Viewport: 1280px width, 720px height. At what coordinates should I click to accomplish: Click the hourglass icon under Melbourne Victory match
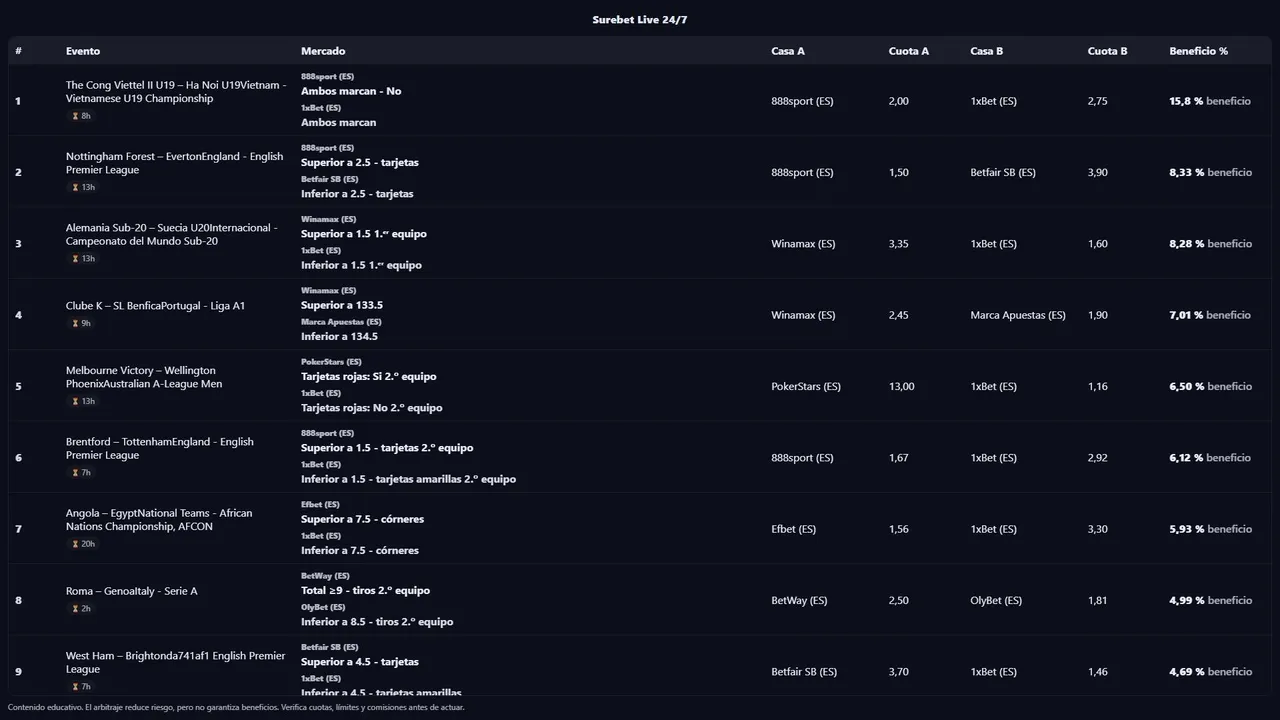pos(75,401)
